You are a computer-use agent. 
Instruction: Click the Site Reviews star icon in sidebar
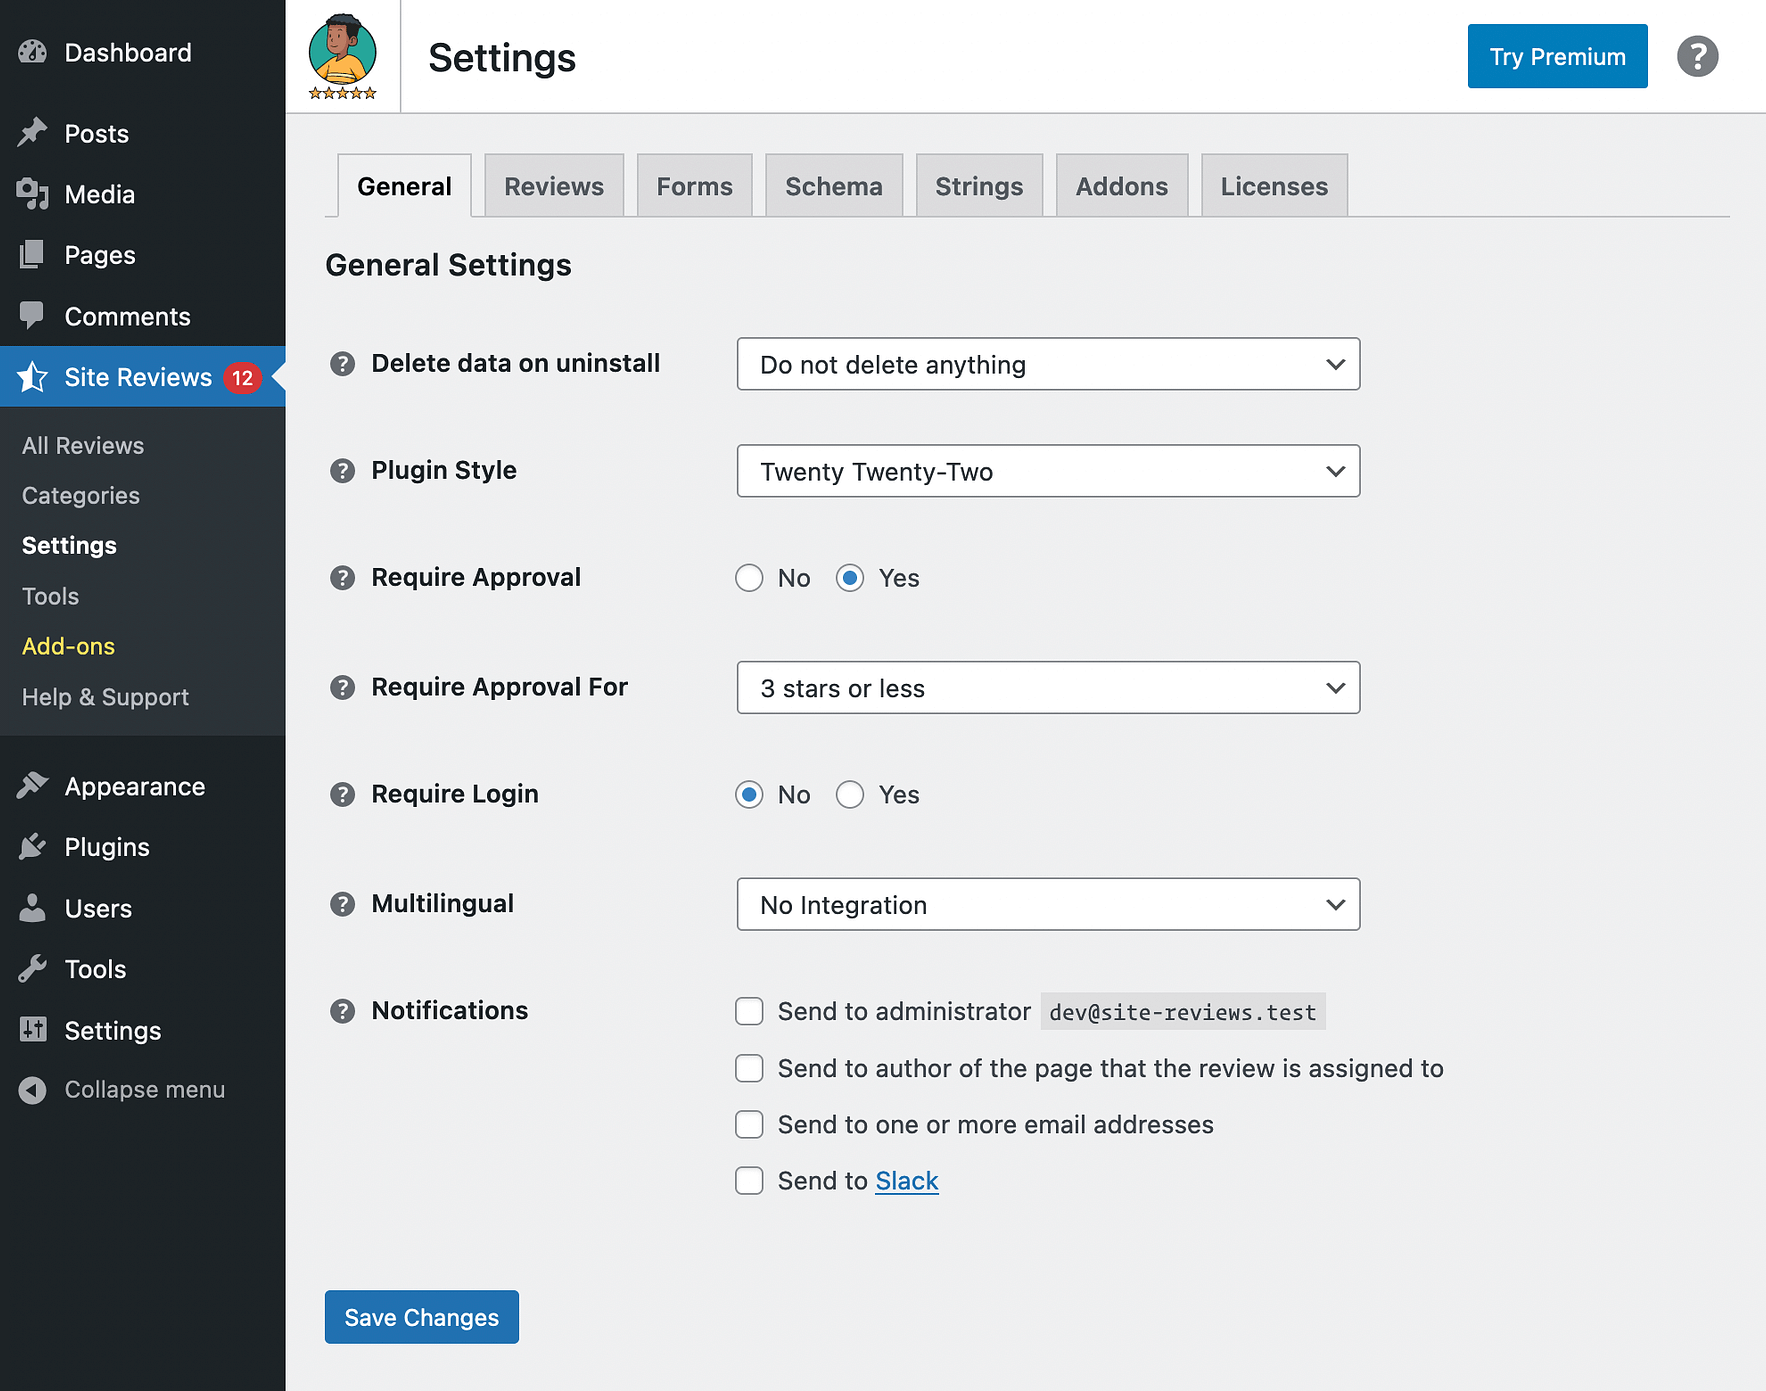click(33, 377)
